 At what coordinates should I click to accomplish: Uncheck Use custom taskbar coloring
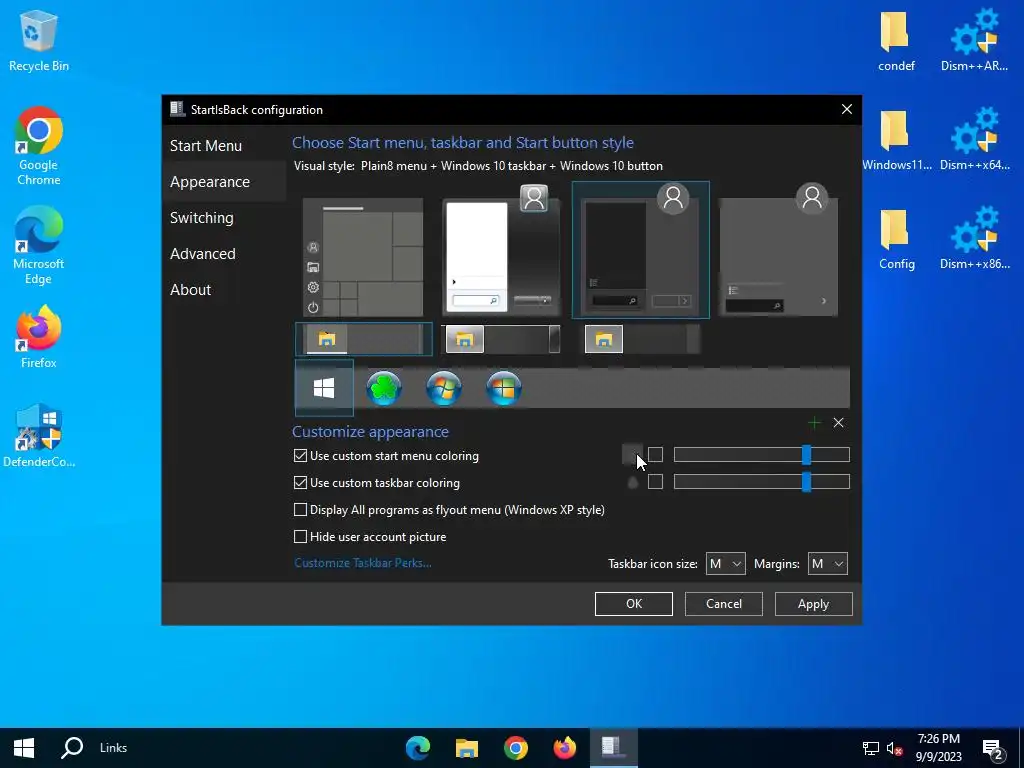pos(300,483)
